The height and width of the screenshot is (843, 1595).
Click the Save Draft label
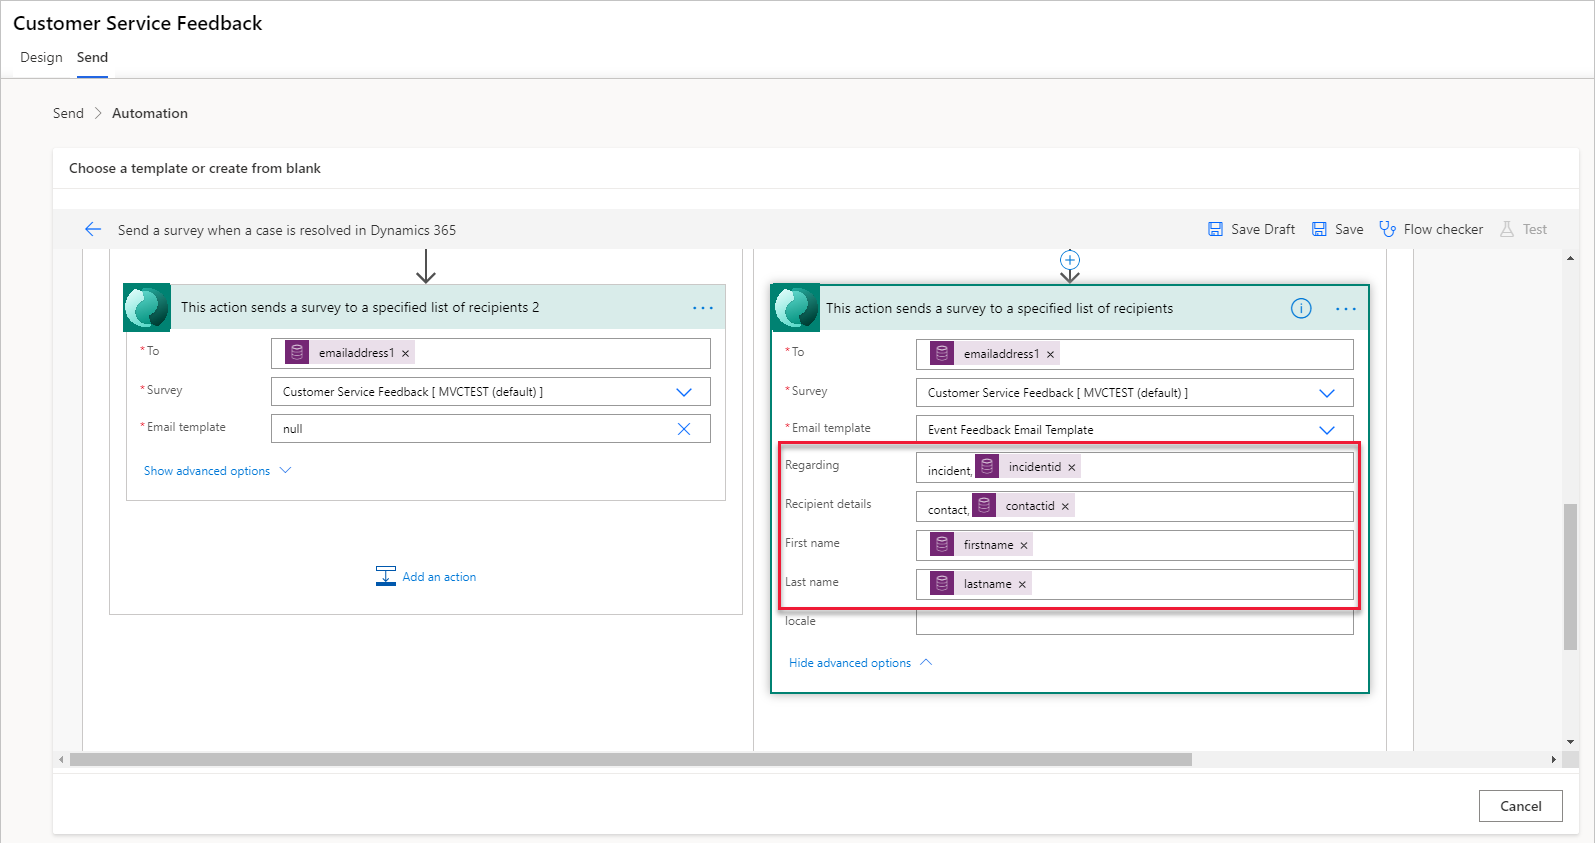tap(1263, 229)
